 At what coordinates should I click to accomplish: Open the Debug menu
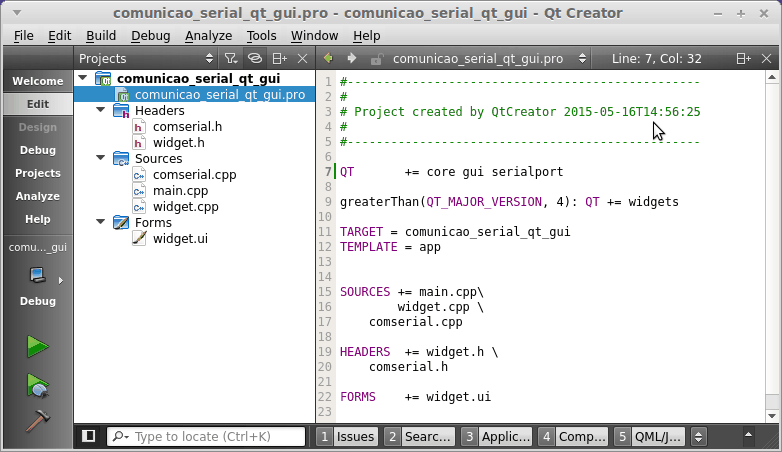point(151,36)
